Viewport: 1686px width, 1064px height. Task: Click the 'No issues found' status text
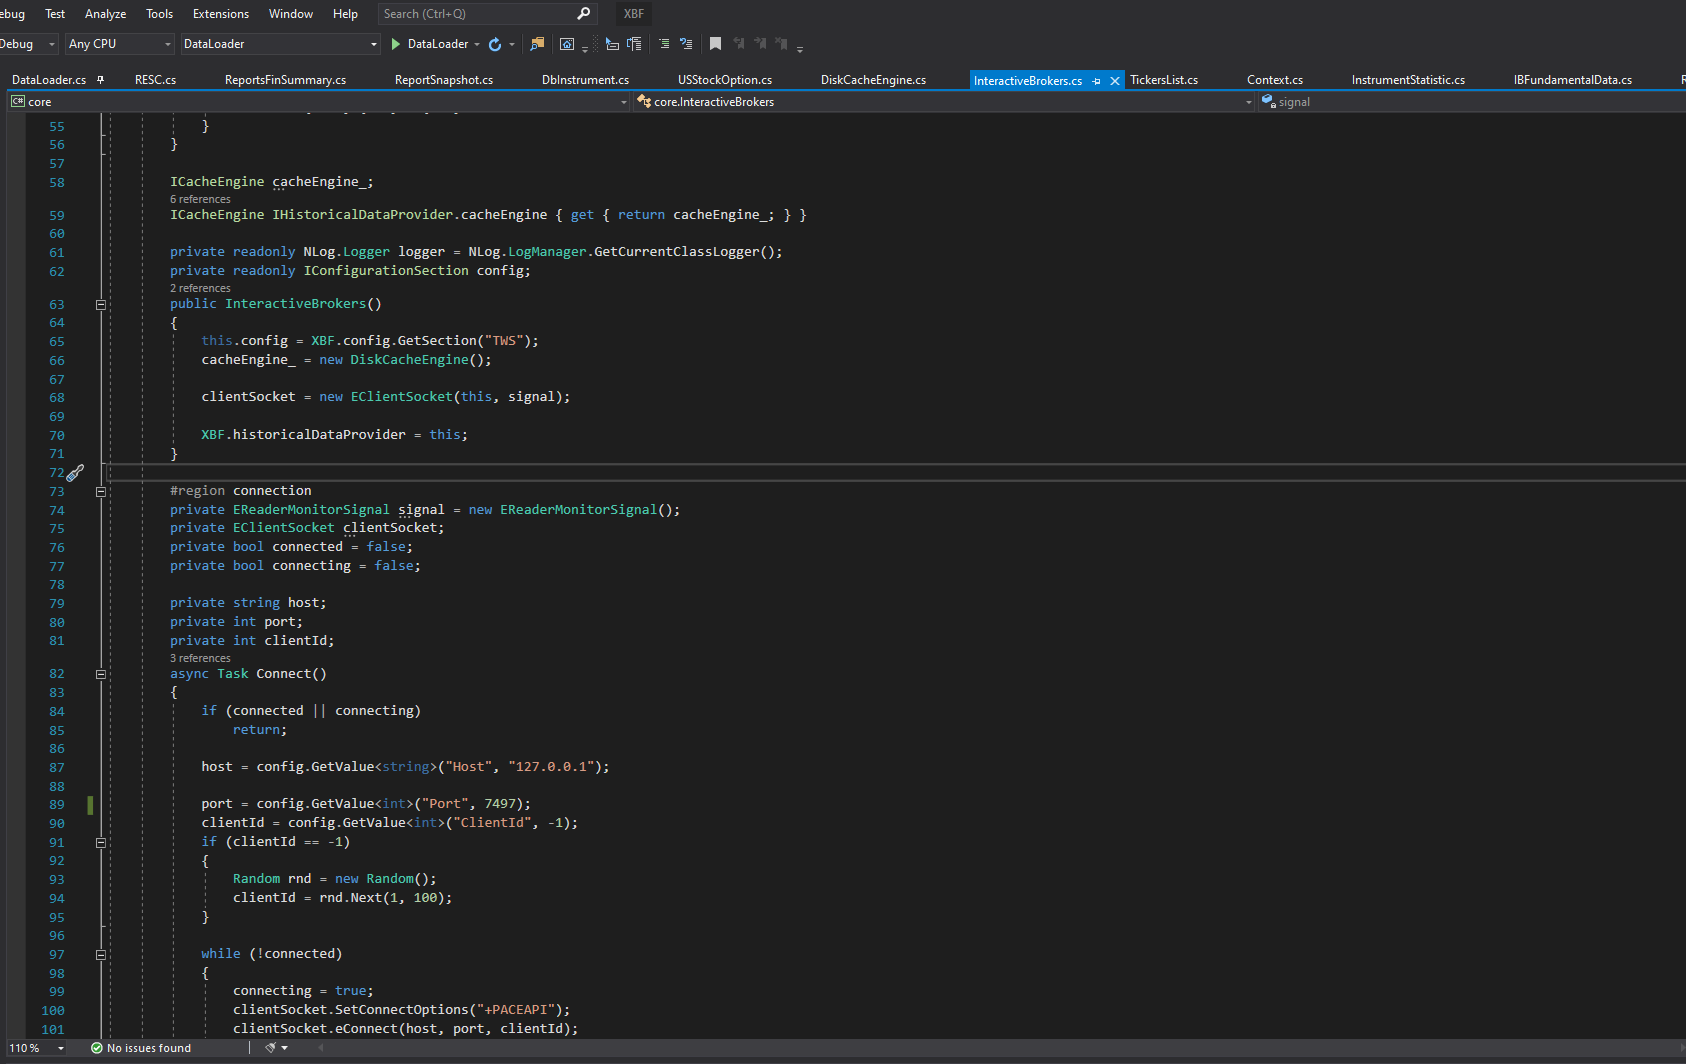(149, 1048)
